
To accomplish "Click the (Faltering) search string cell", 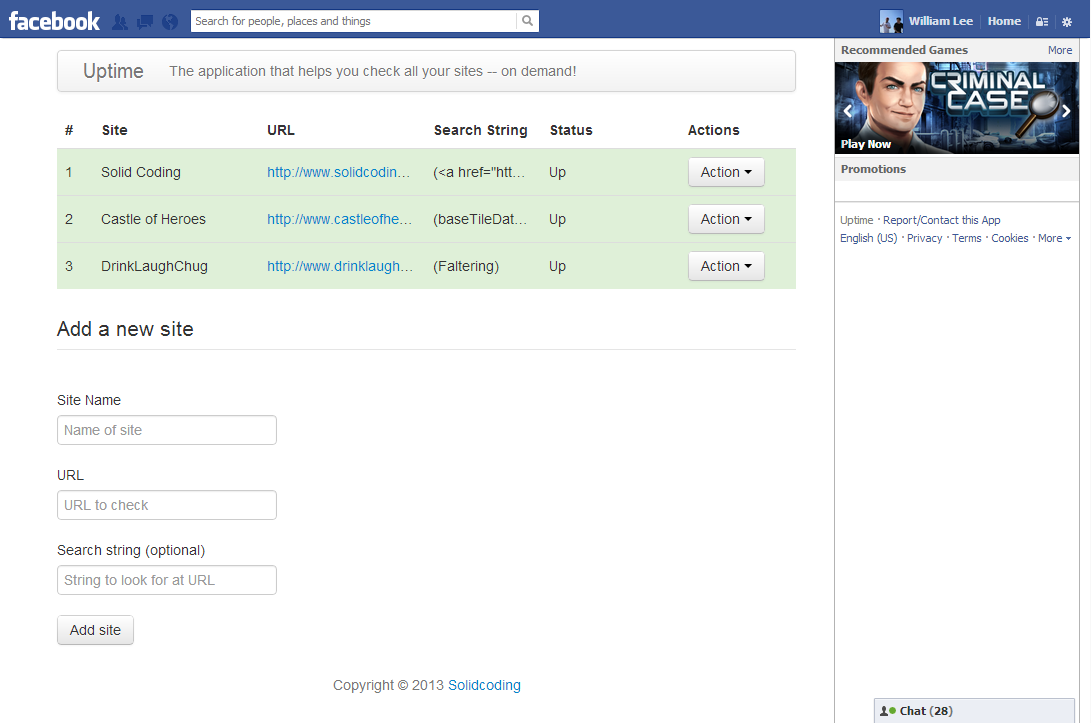I will (465, 266).
